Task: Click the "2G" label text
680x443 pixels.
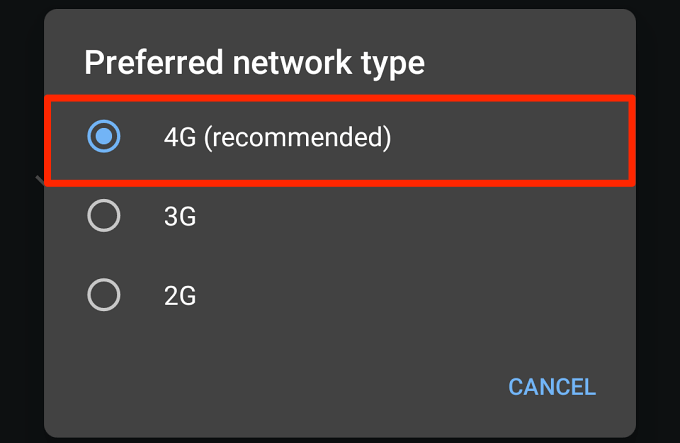Action: pyautogui.click(x=180, y=295)
